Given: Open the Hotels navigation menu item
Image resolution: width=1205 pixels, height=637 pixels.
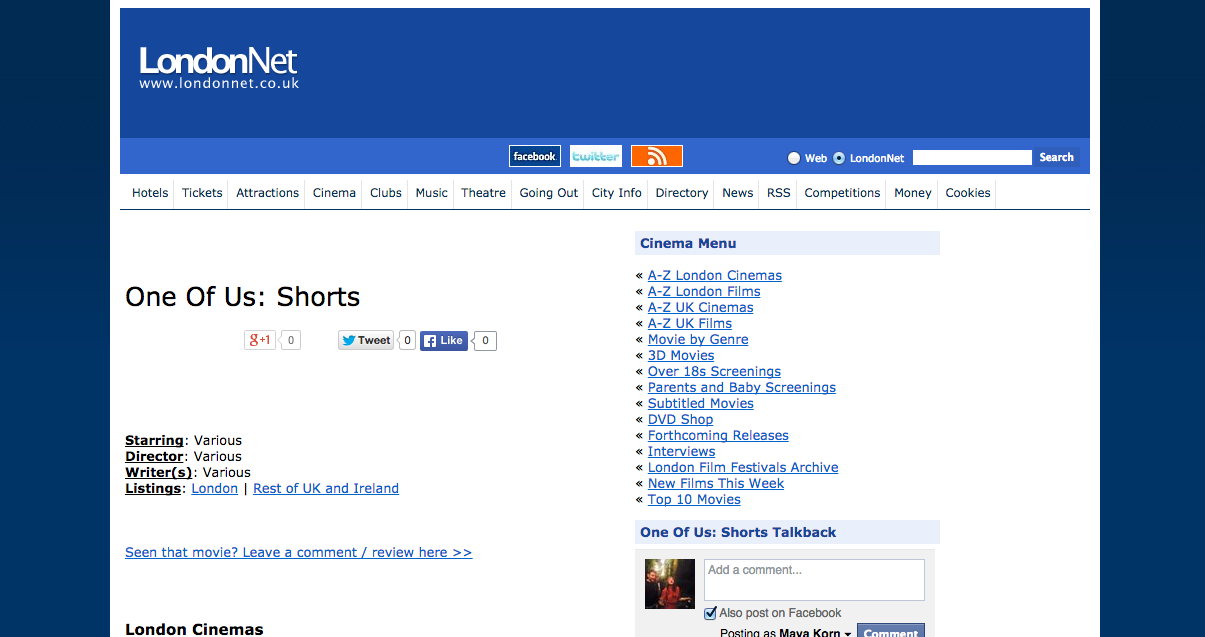Looking at the screenshot, I should pos(150,193).
